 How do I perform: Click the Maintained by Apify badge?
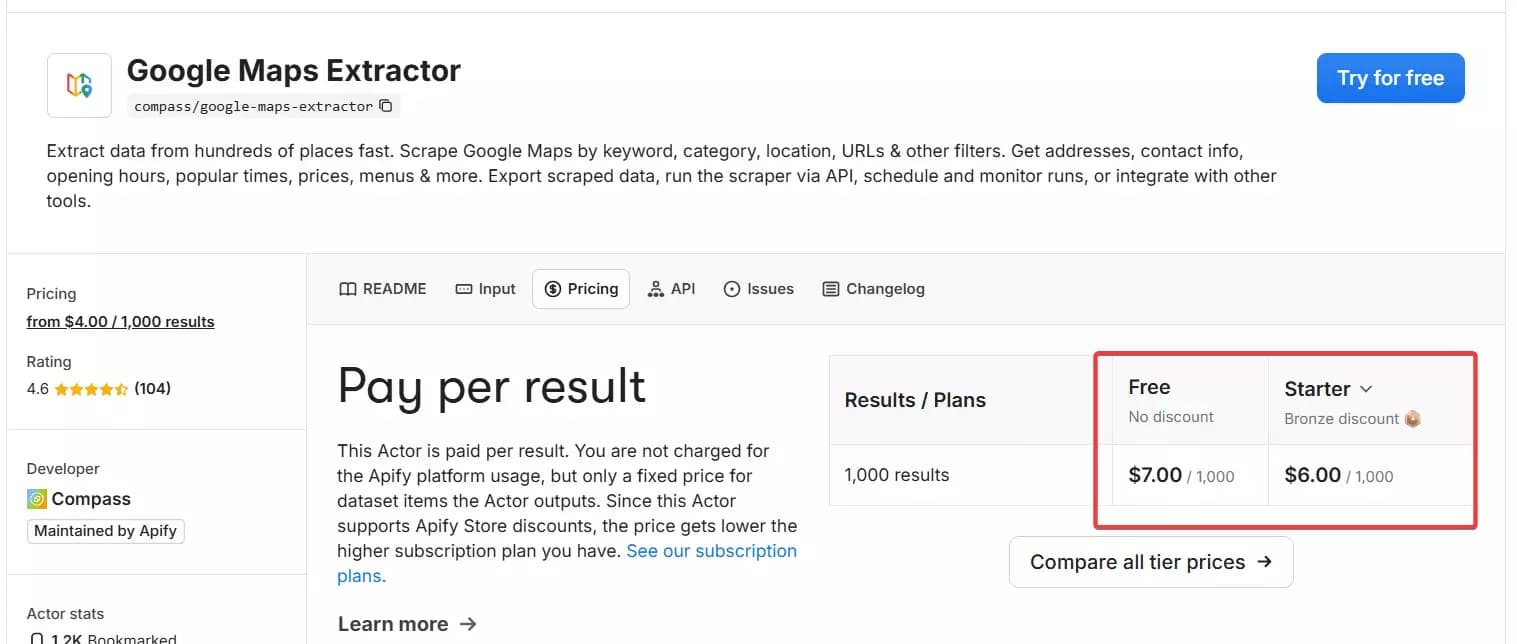(x=105, y=531)
